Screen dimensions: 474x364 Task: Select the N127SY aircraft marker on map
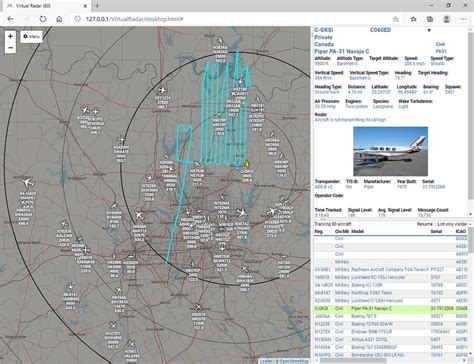(x=113, y=325)
